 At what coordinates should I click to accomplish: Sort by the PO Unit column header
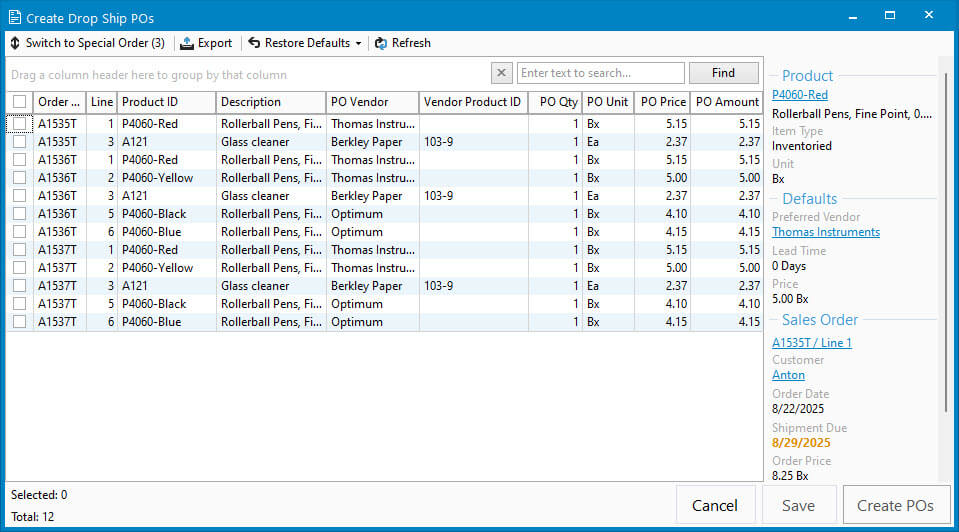pyautogui.click(x=608, y=102)
